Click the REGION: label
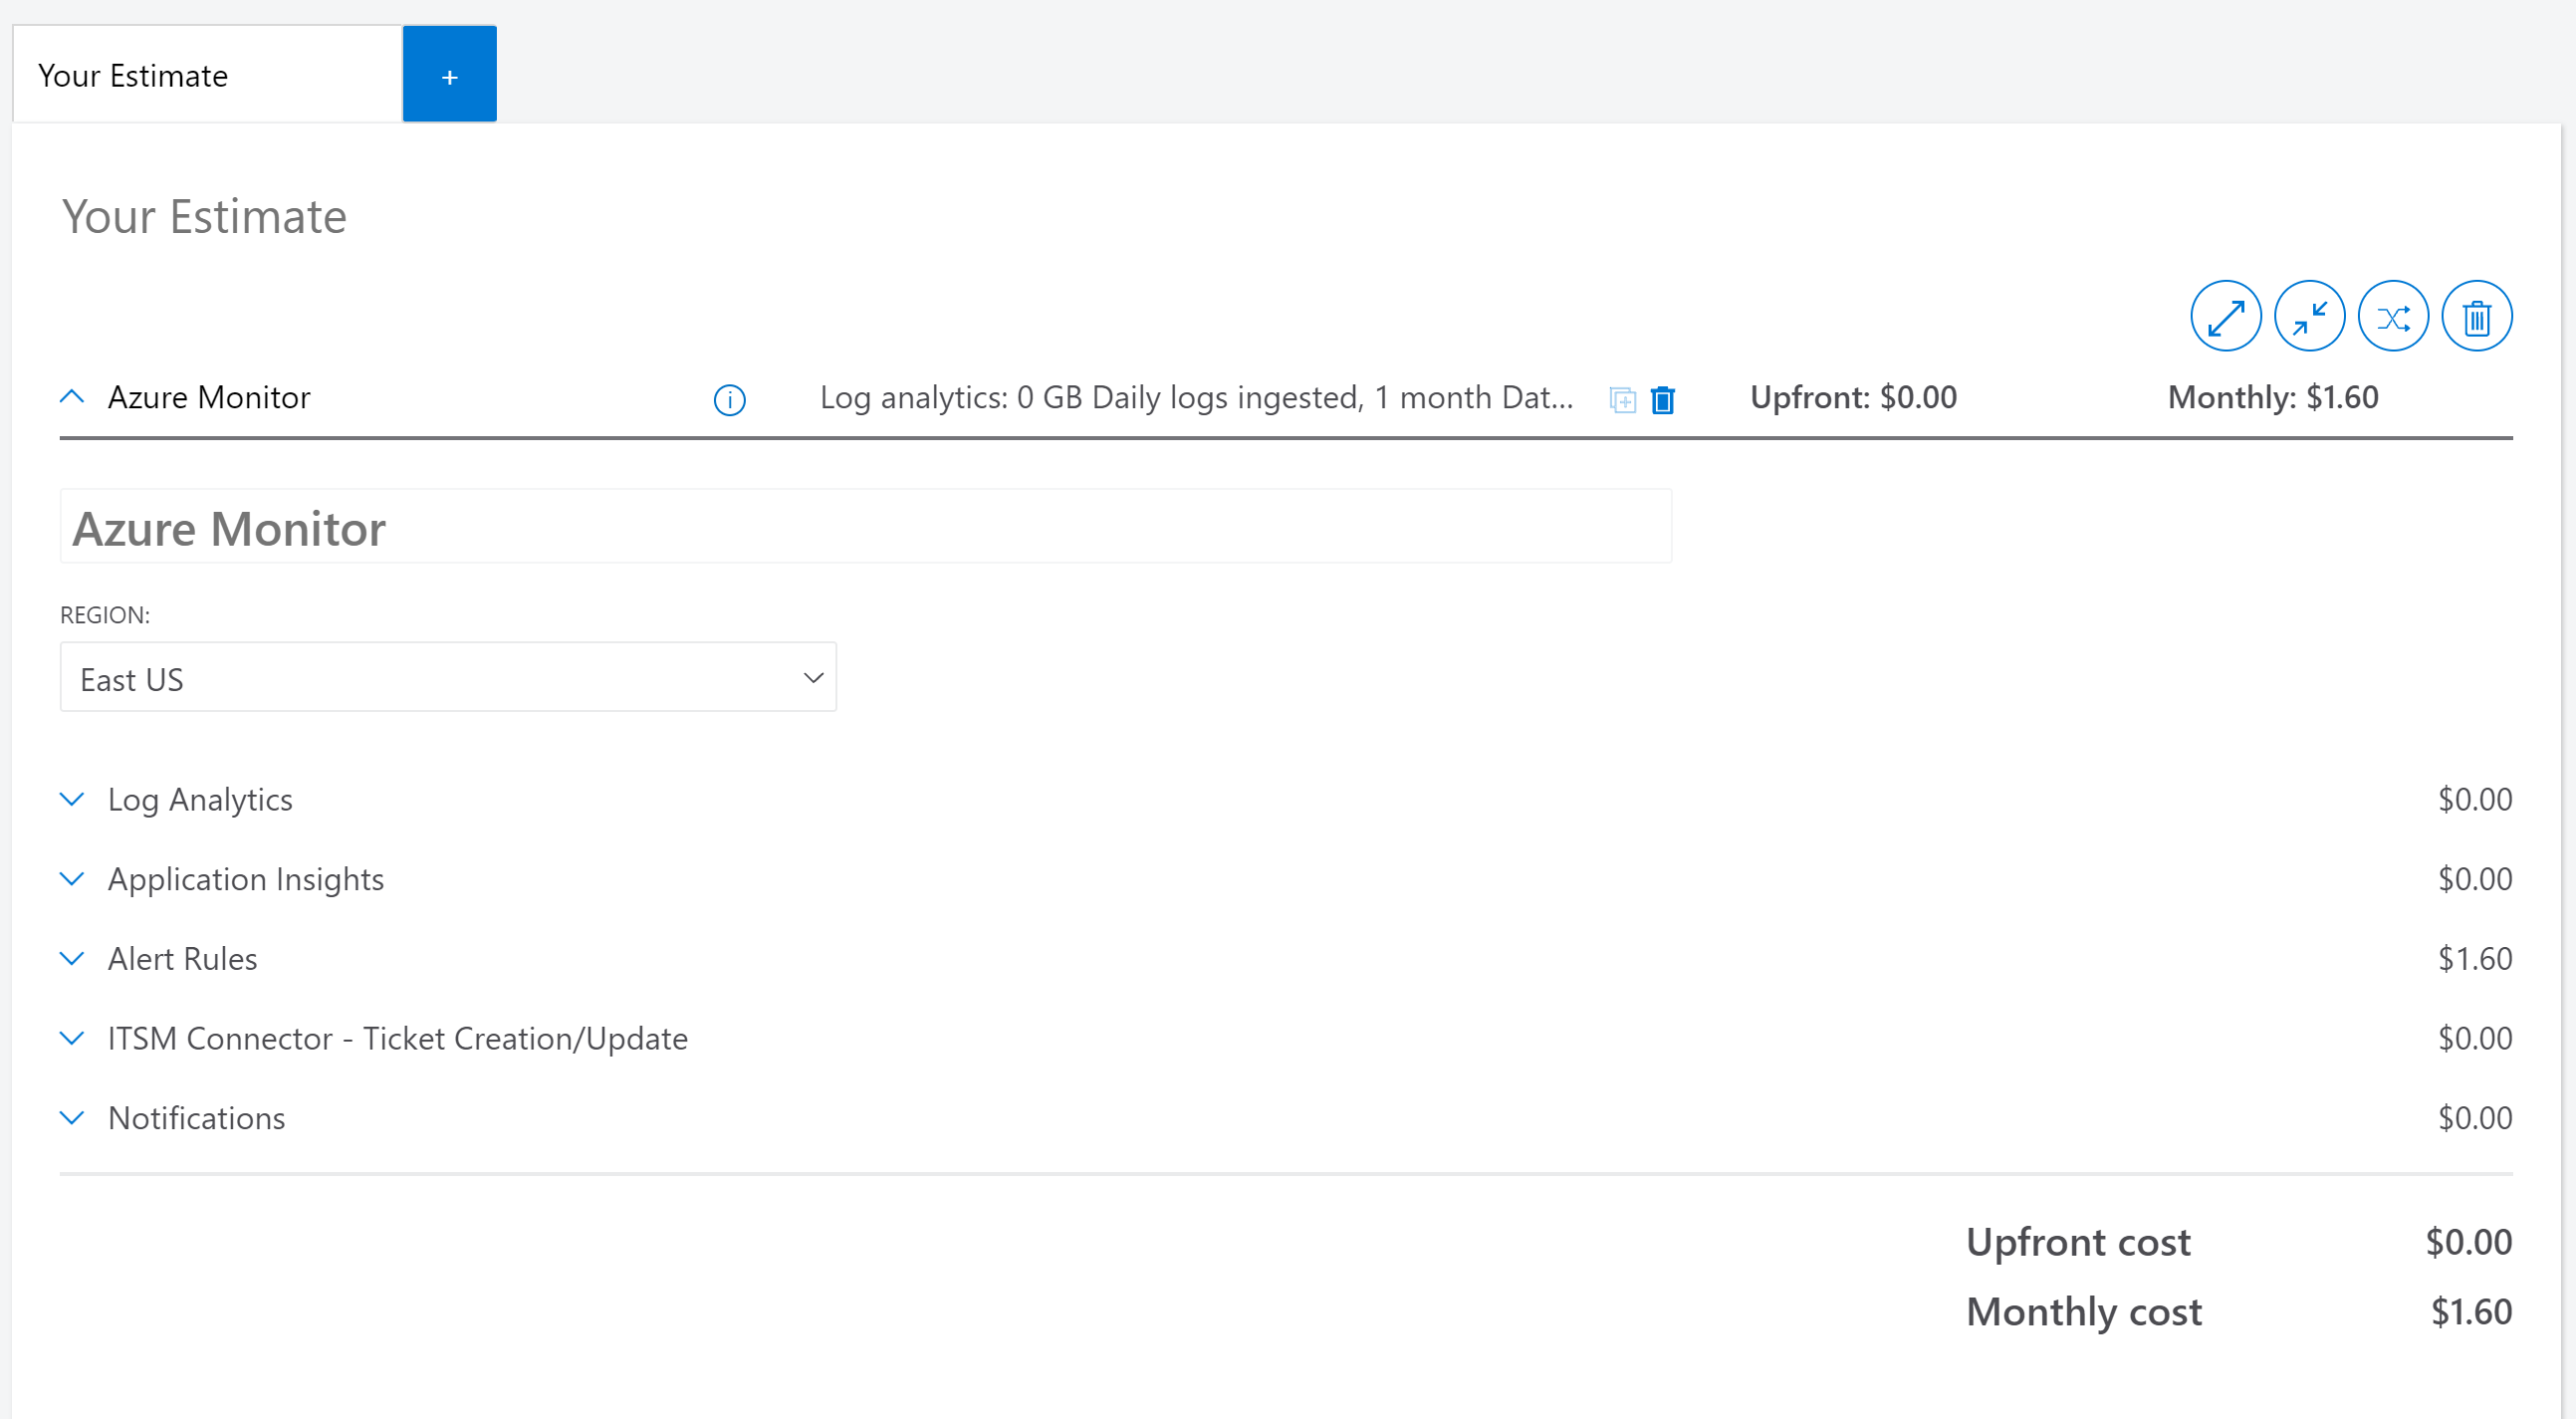This screenshot has width=2576, height=1419. point(105,615)
